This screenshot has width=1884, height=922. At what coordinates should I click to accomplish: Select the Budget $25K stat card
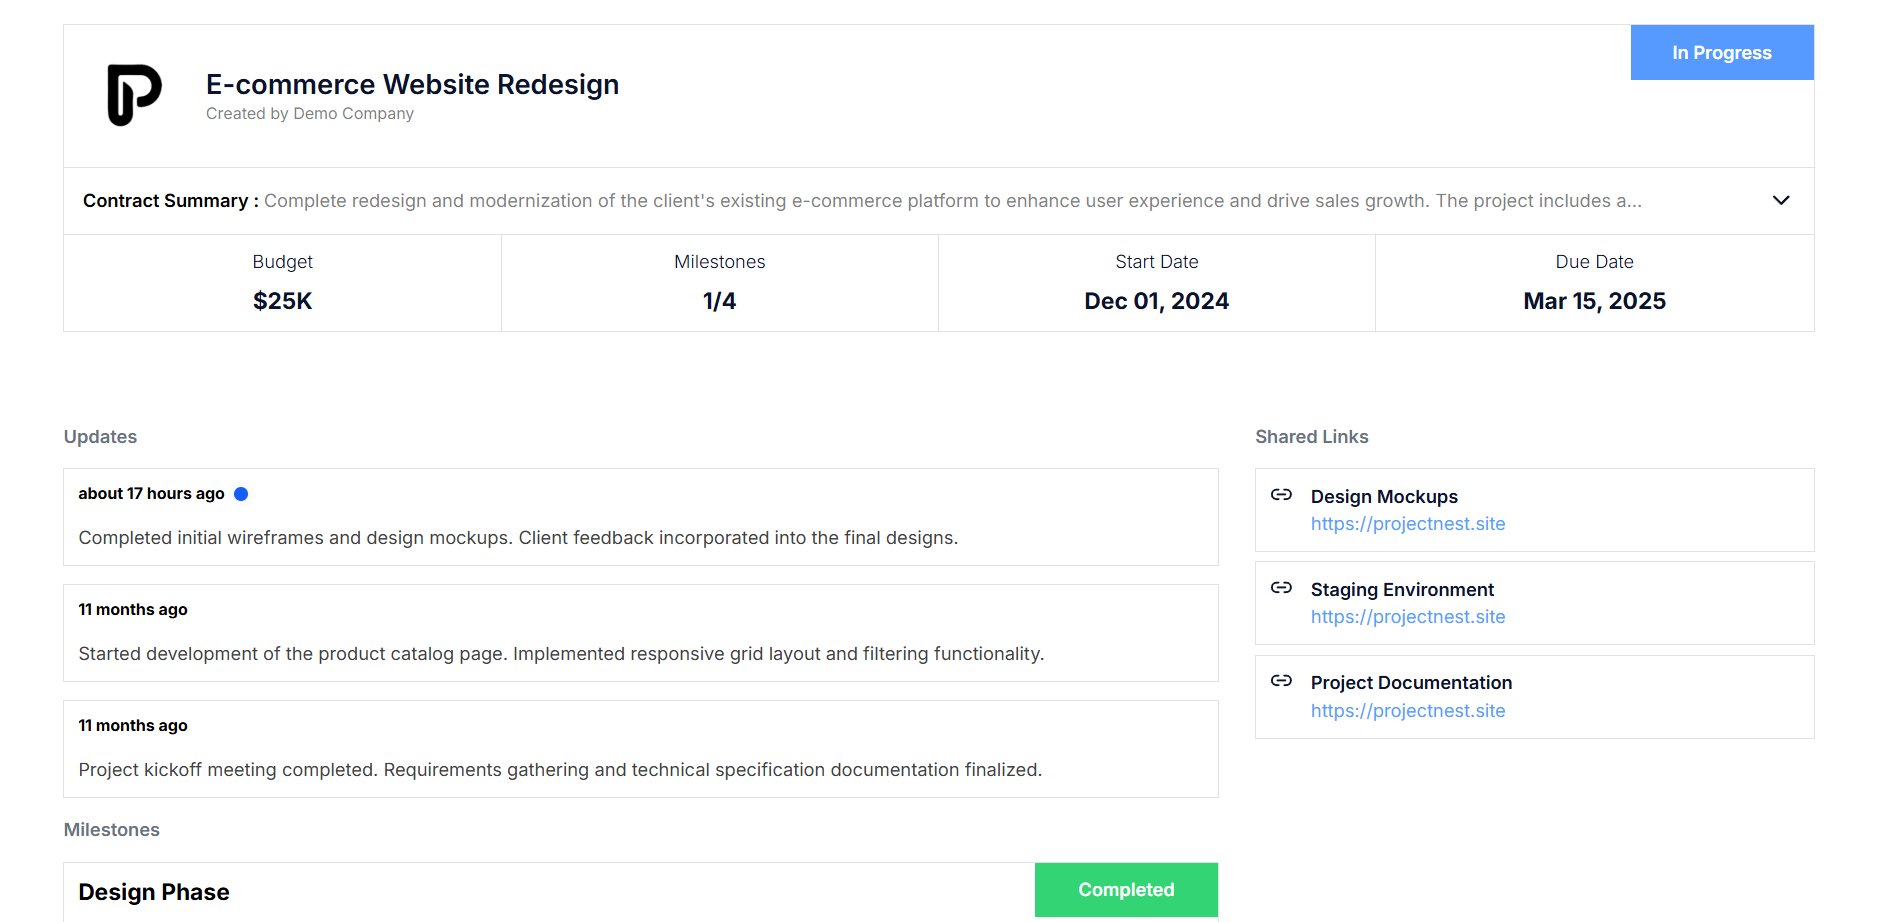pos(283,283)
